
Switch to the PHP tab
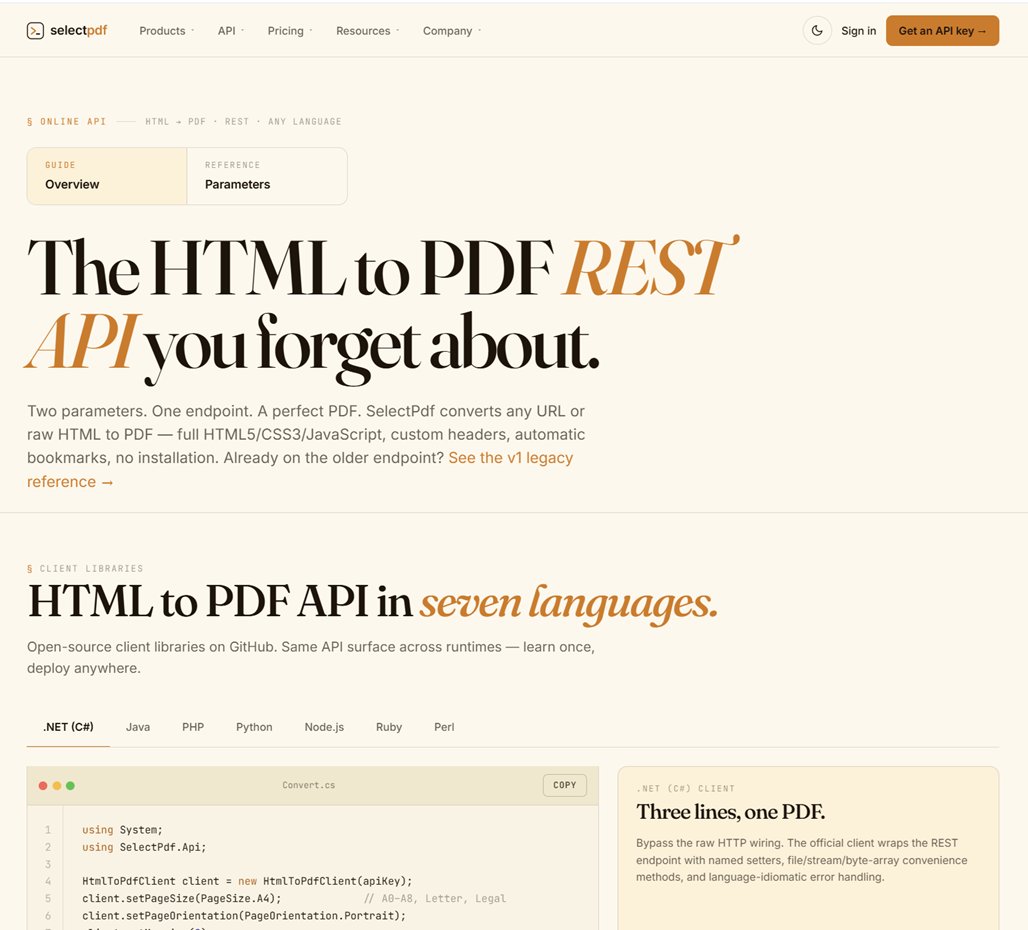click(x=193, y=727)
